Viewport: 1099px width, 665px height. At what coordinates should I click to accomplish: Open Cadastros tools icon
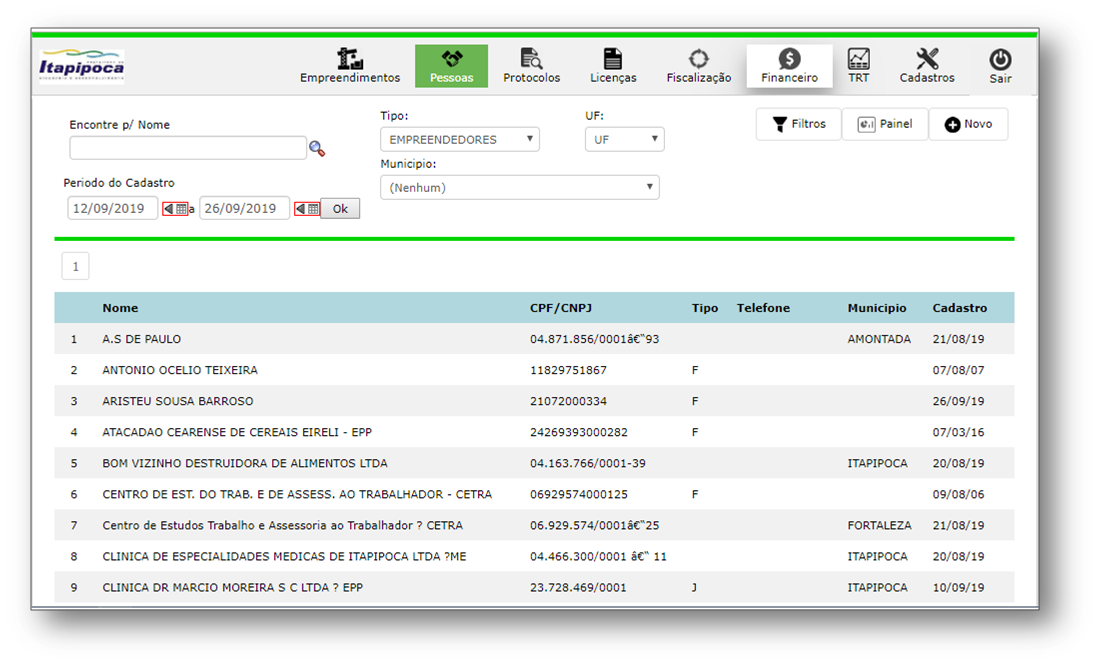pyautogui.click(x=927, y=59)
